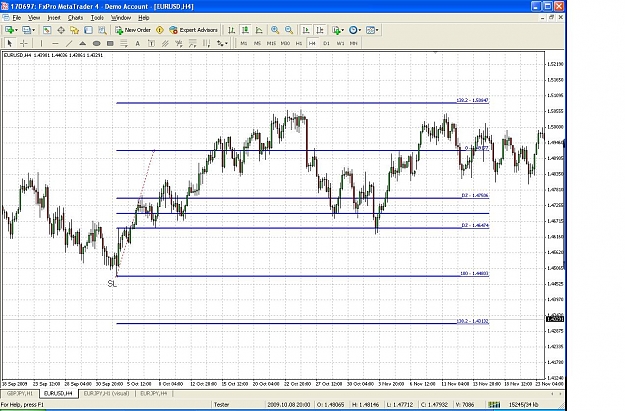Image resolution: width=625 pixels, height=411 pixels.
Task: Click the current price marker on price scale
Action: pyautogui.click(x=554, y=319)
